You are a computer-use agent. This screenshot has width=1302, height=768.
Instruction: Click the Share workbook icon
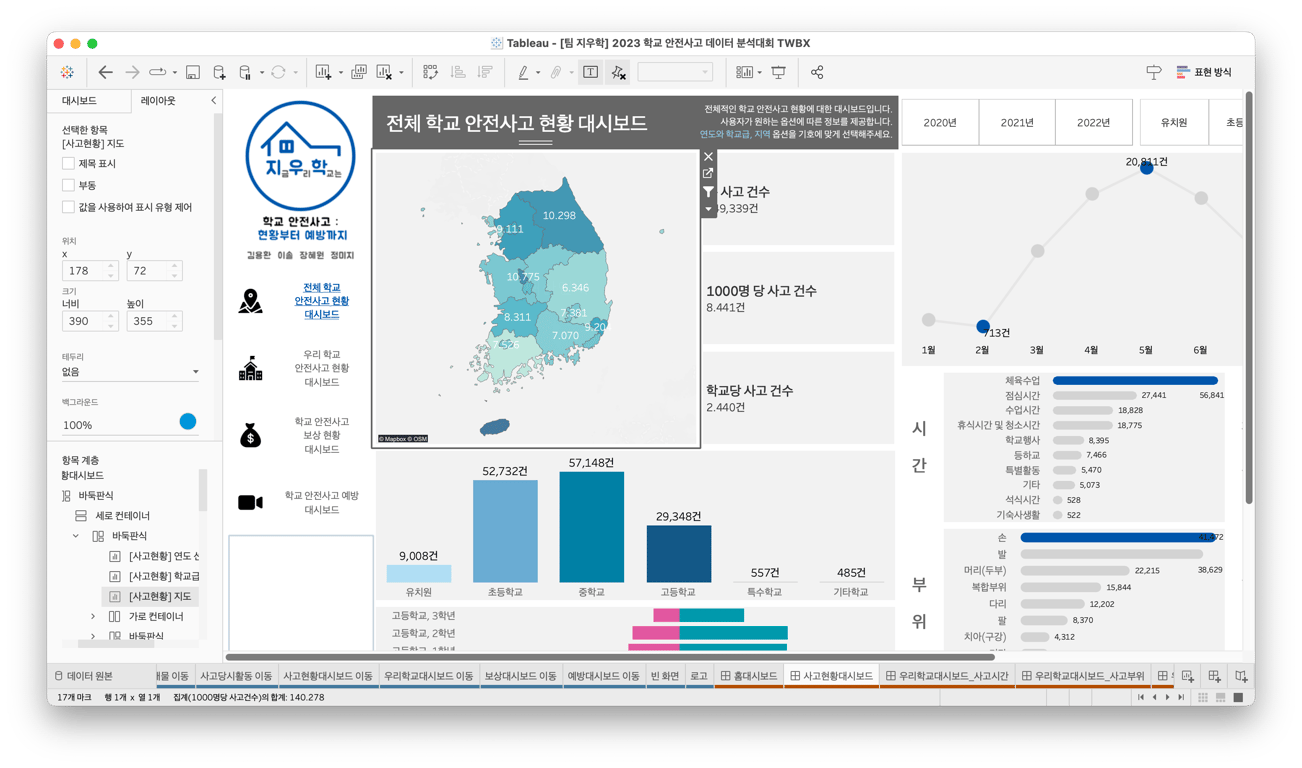click(818, 72)
